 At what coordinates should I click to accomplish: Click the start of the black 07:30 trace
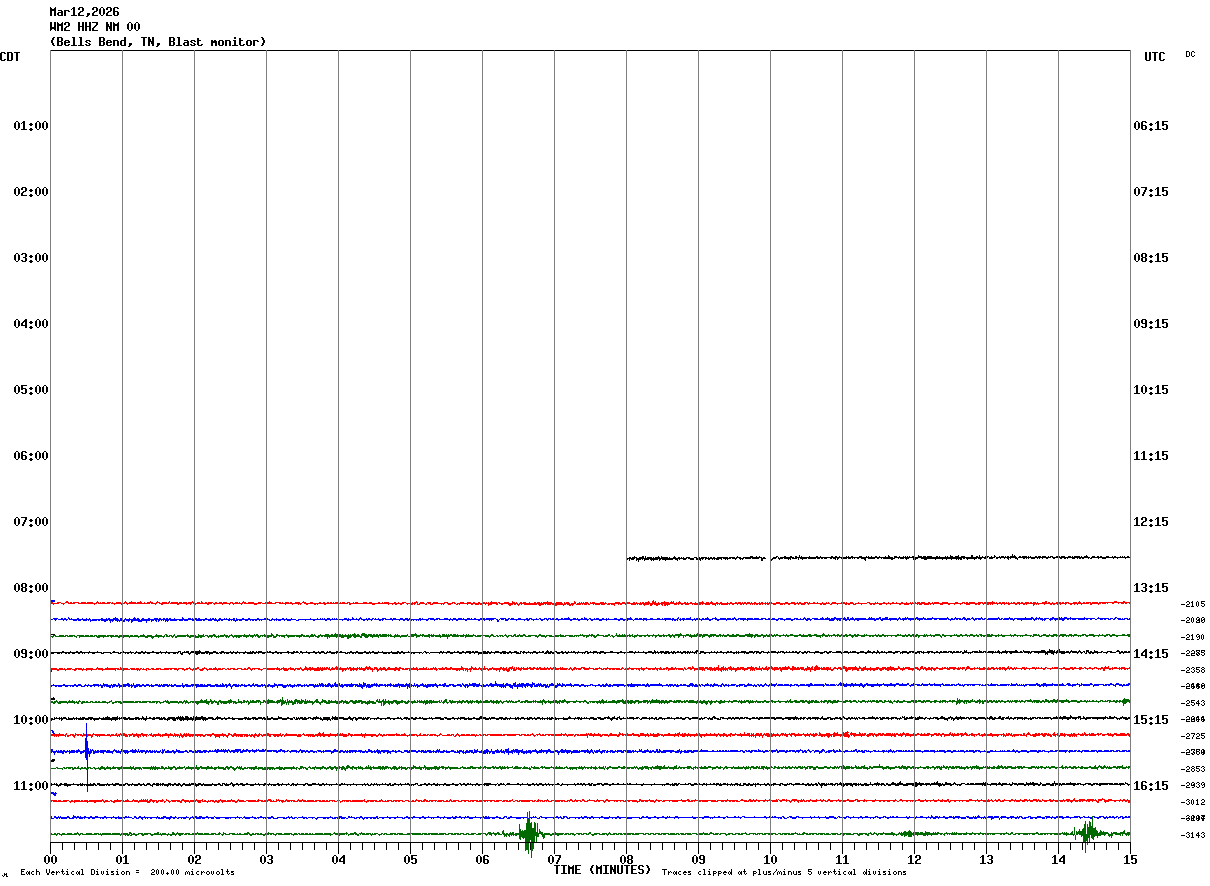coord(630,558)
